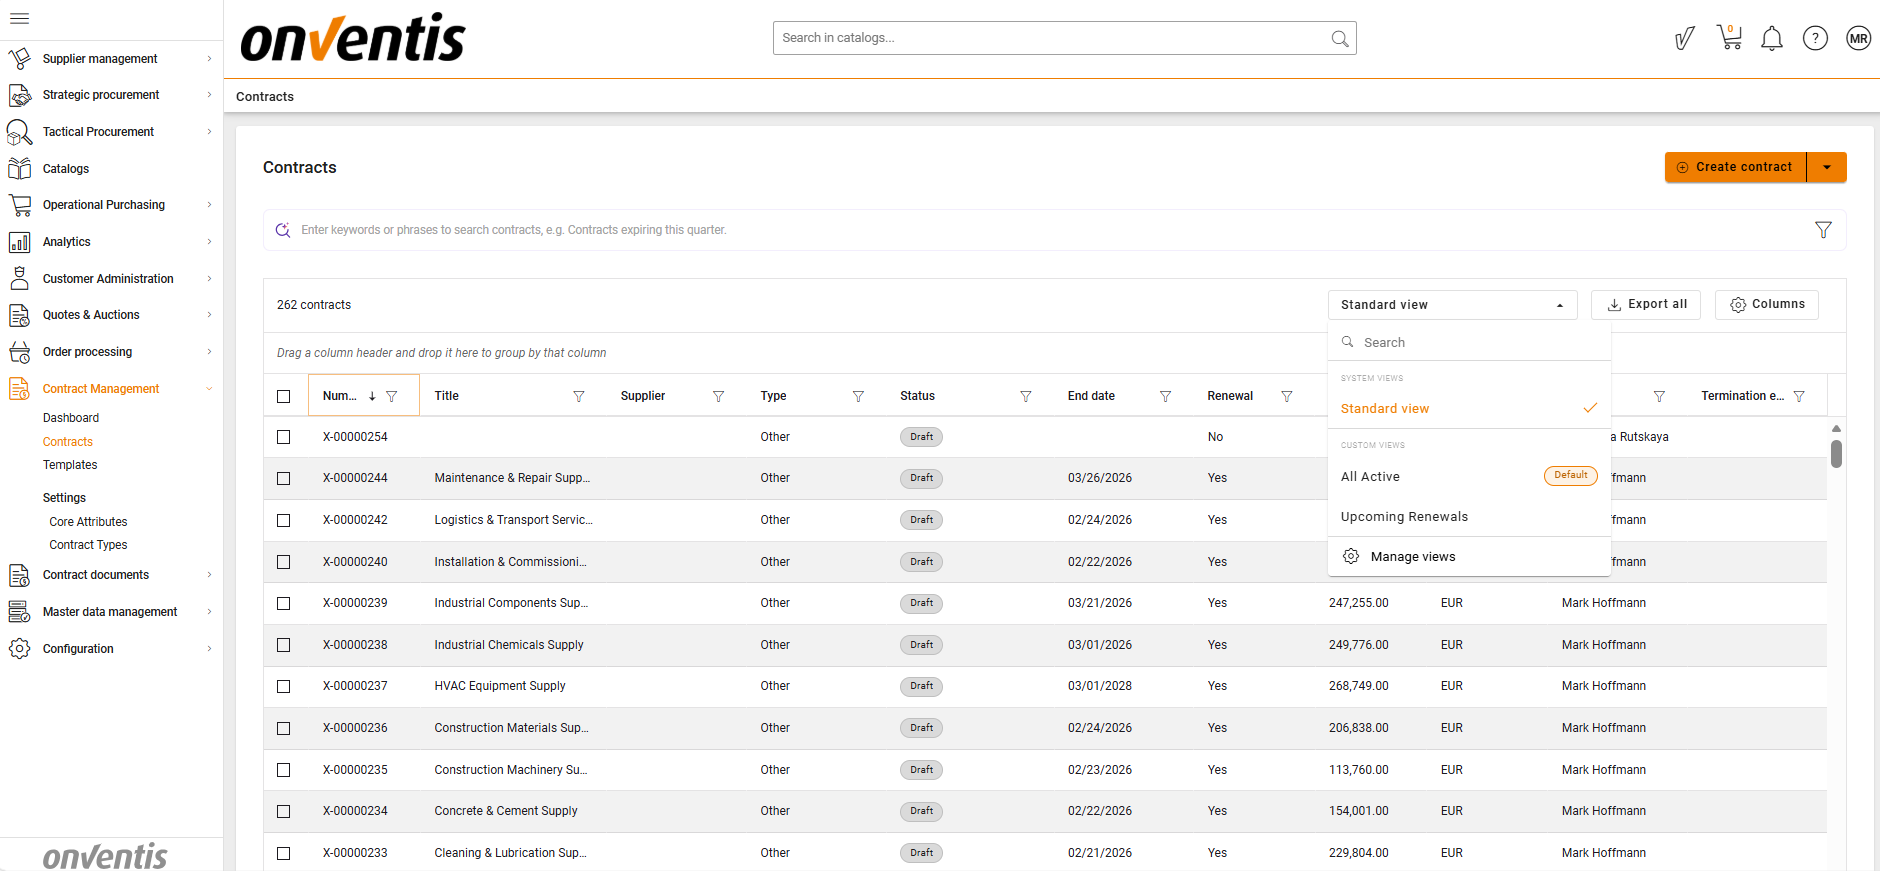Open the help question mark icon
Viewport: 1880px width, 871px height.
[x=1814, y=38]
